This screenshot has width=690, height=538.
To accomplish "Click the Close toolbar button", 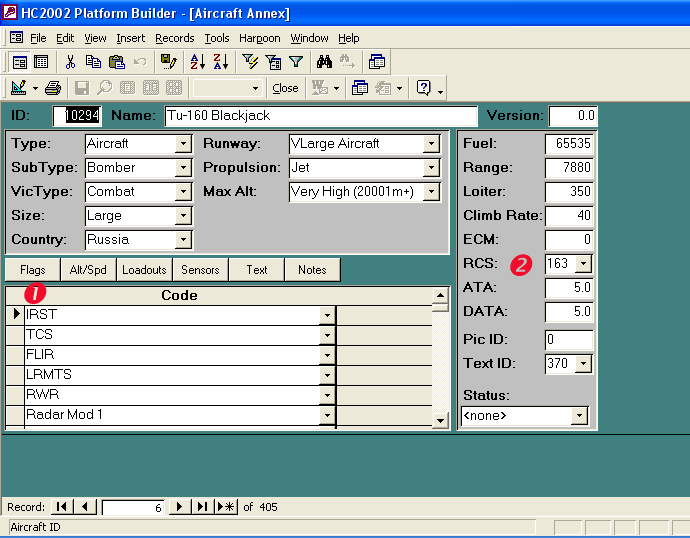I will [285, 88].
